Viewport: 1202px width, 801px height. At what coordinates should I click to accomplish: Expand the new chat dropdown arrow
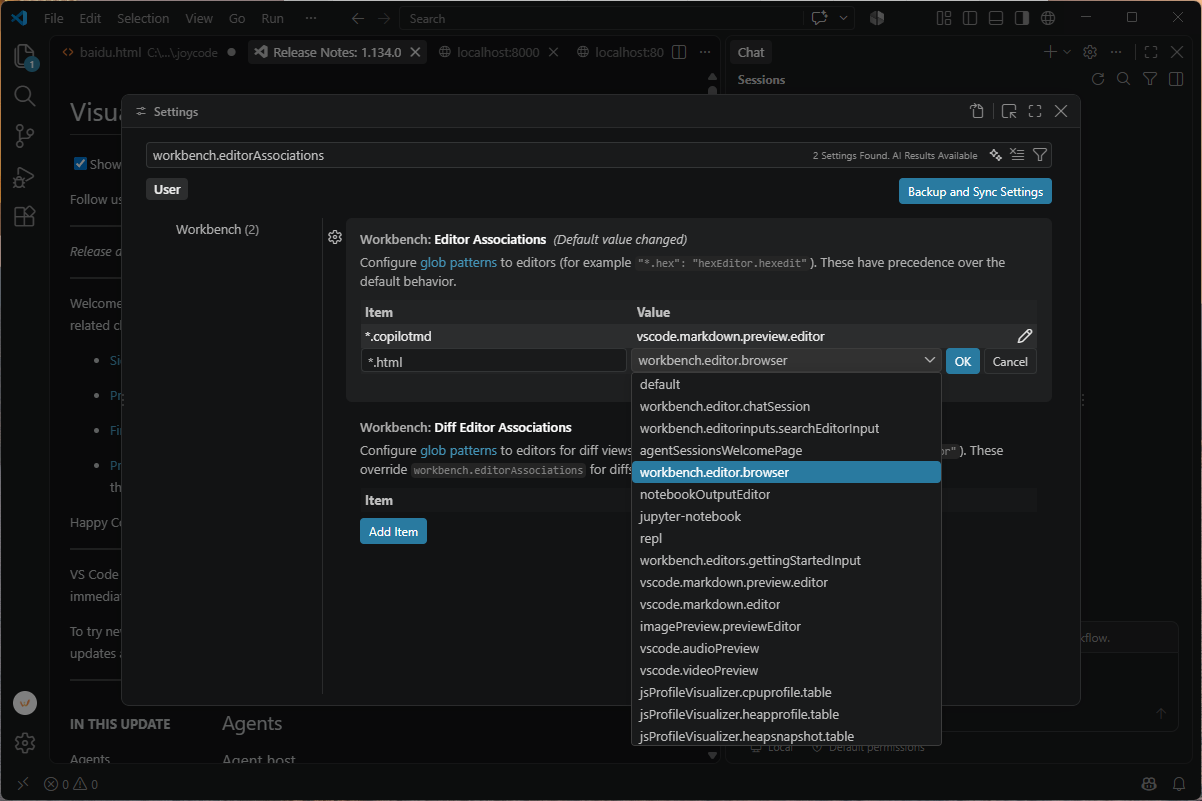click(1067, 52)
